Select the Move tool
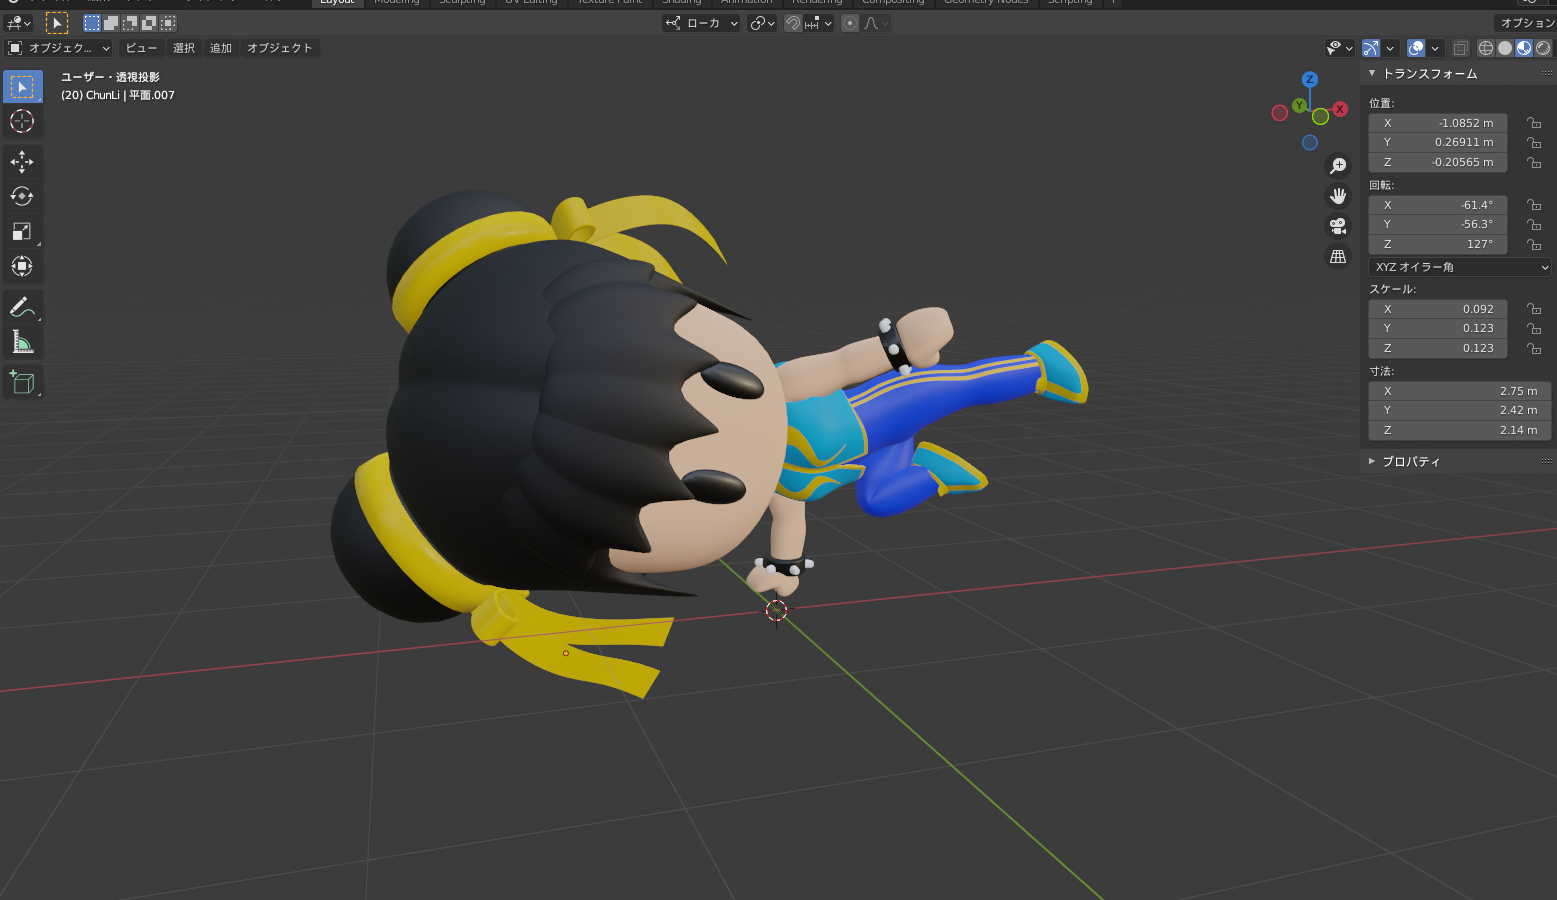The image size is (1557, 900). tap(22, 162)
